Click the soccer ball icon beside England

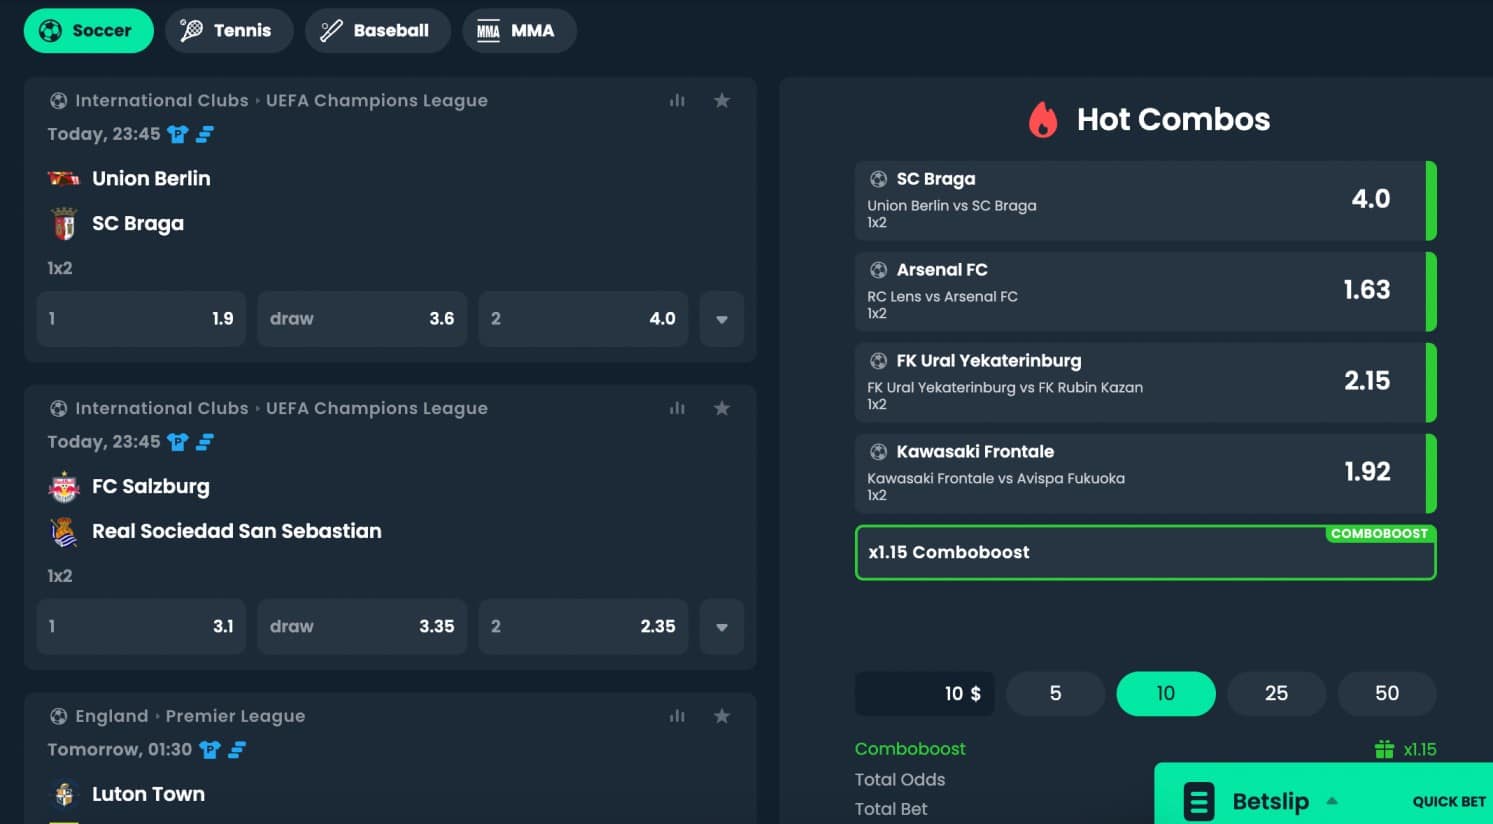(58, 716)
